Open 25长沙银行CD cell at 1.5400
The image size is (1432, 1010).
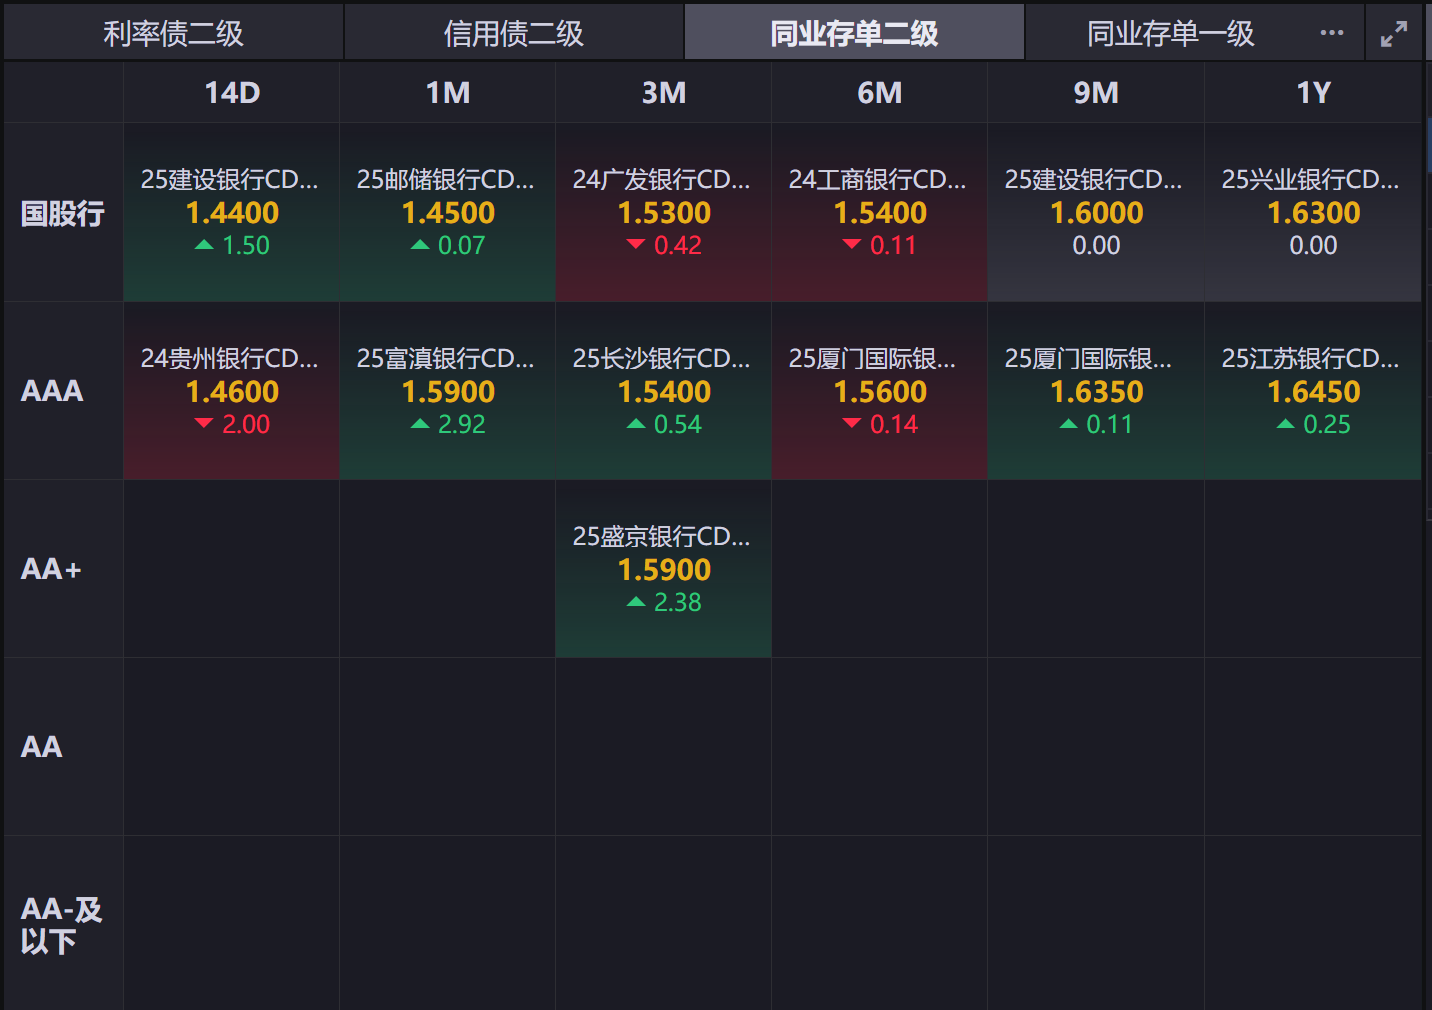click(x=664, y=391)
